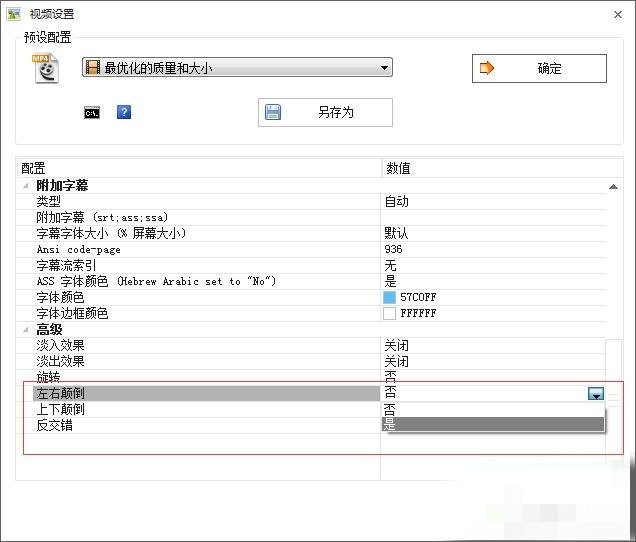Click the 确定 button
Image resolution: width=636 pixels, height=542 pixels.
click(539, 68)
